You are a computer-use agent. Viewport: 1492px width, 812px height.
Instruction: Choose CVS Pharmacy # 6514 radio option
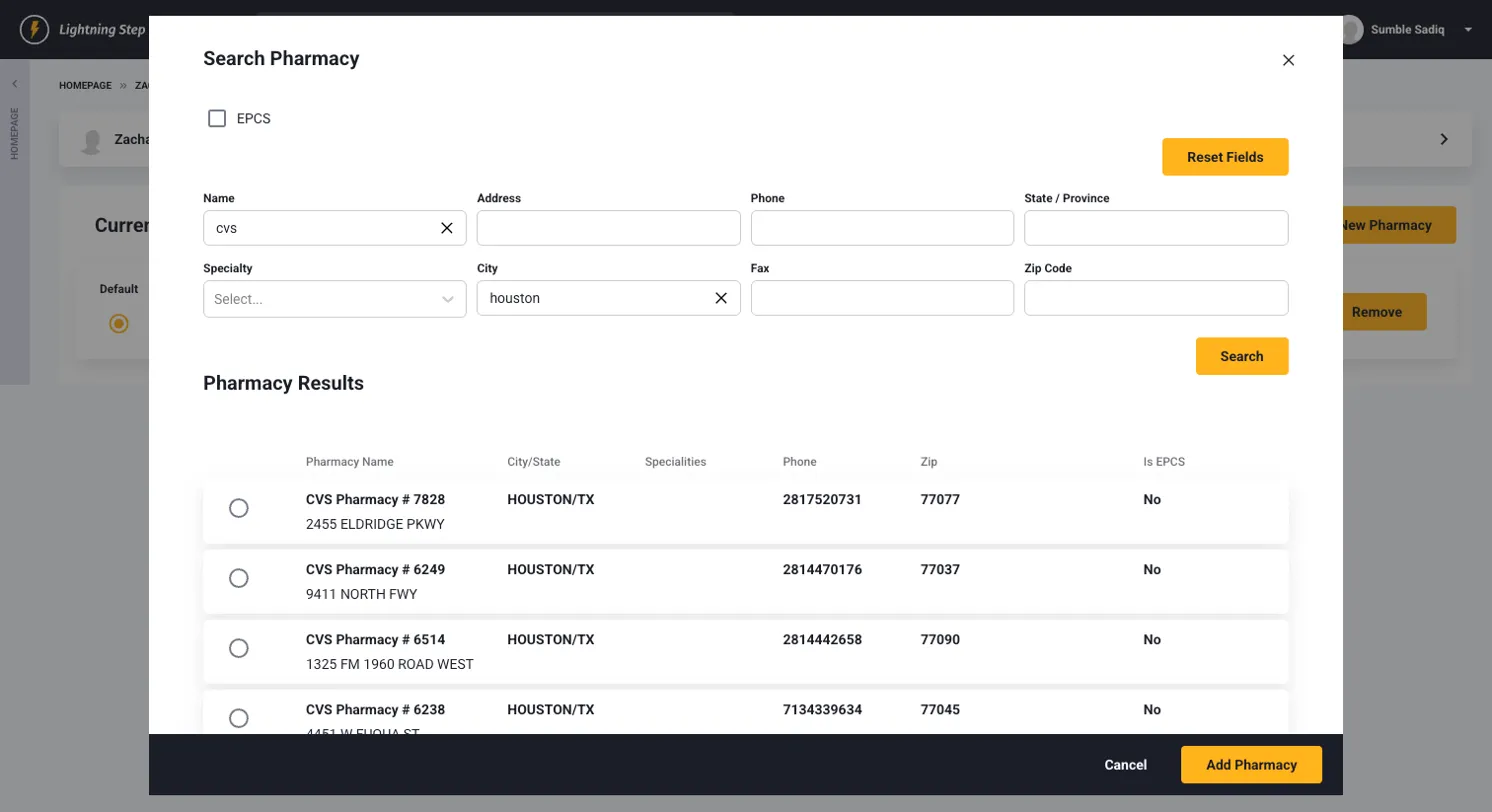(239, 648)
